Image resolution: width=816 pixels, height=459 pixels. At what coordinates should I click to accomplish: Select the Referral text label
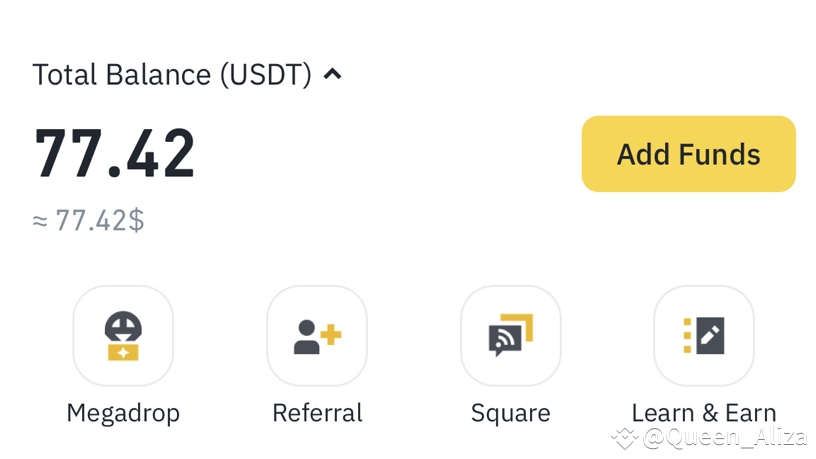click(x=317, y=413)
